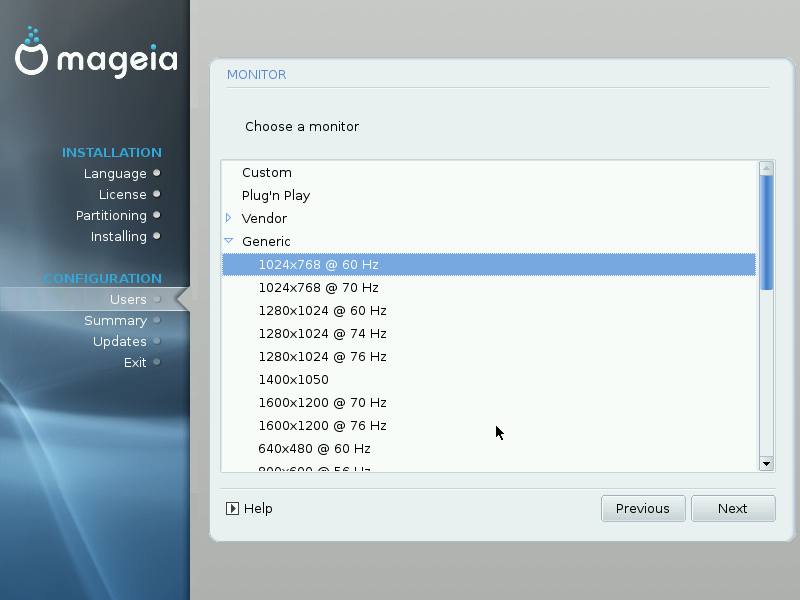Click the License step bullet indicator

pos(157,194)
